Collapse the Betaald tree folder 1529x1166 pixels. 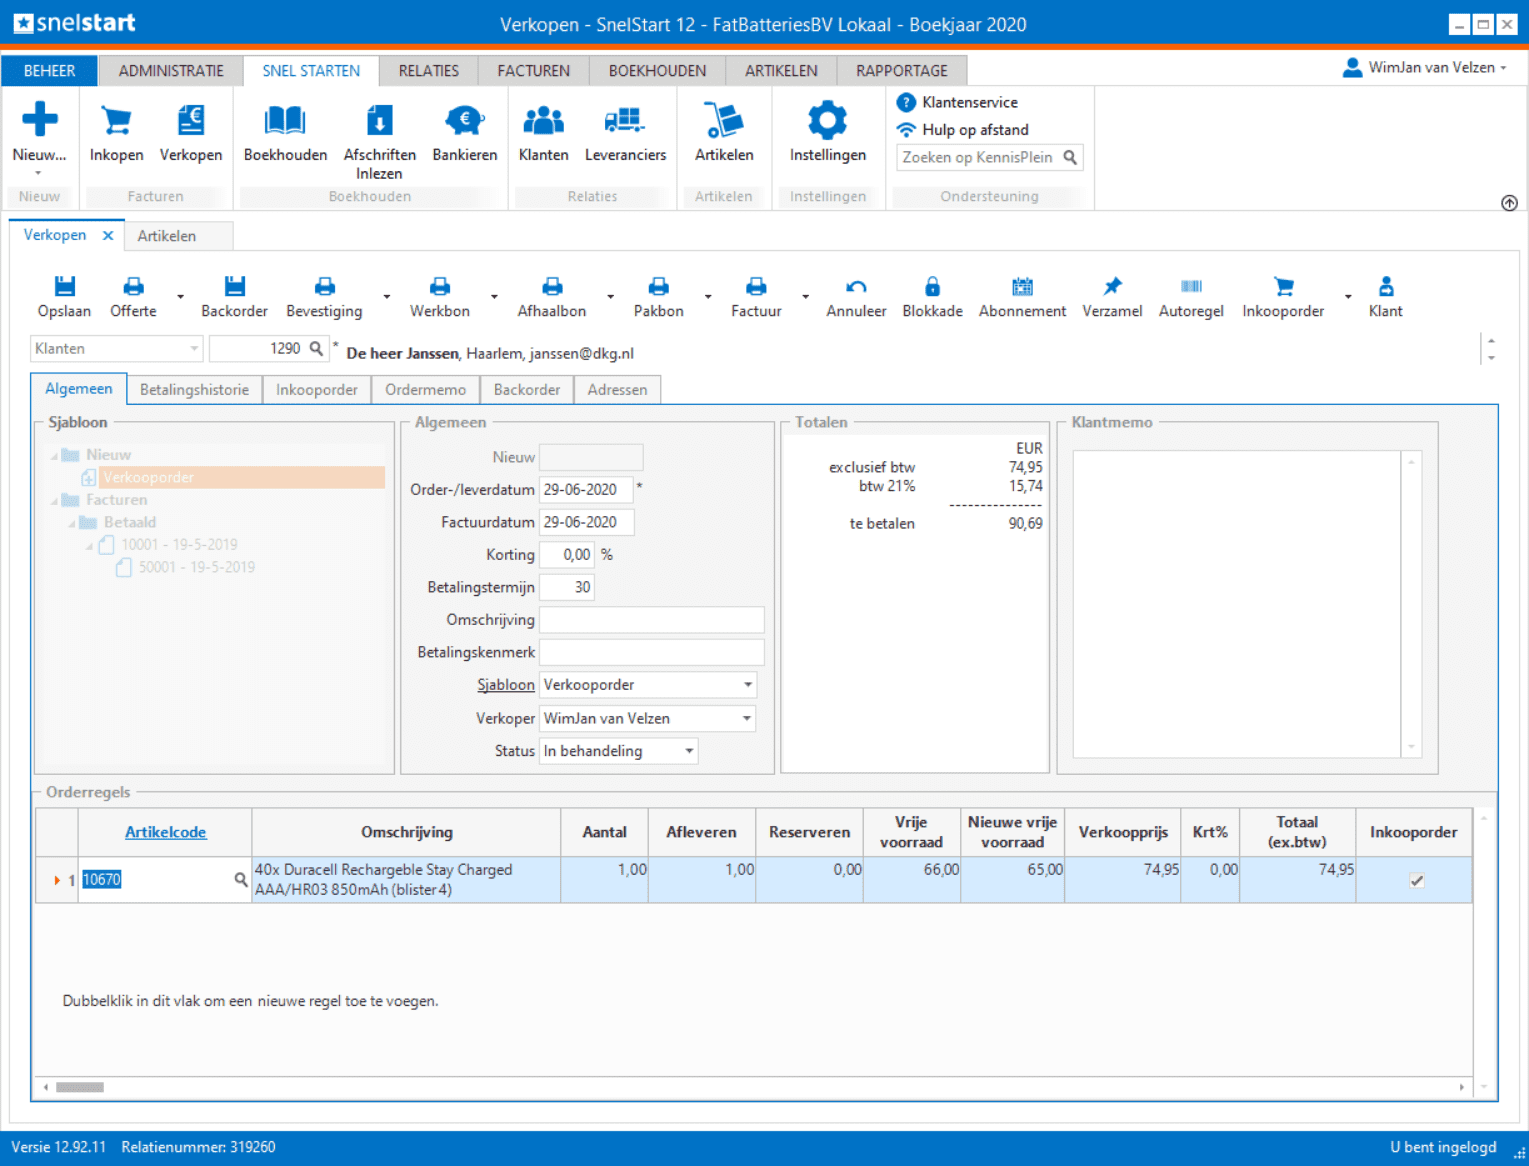pos(72,523)
